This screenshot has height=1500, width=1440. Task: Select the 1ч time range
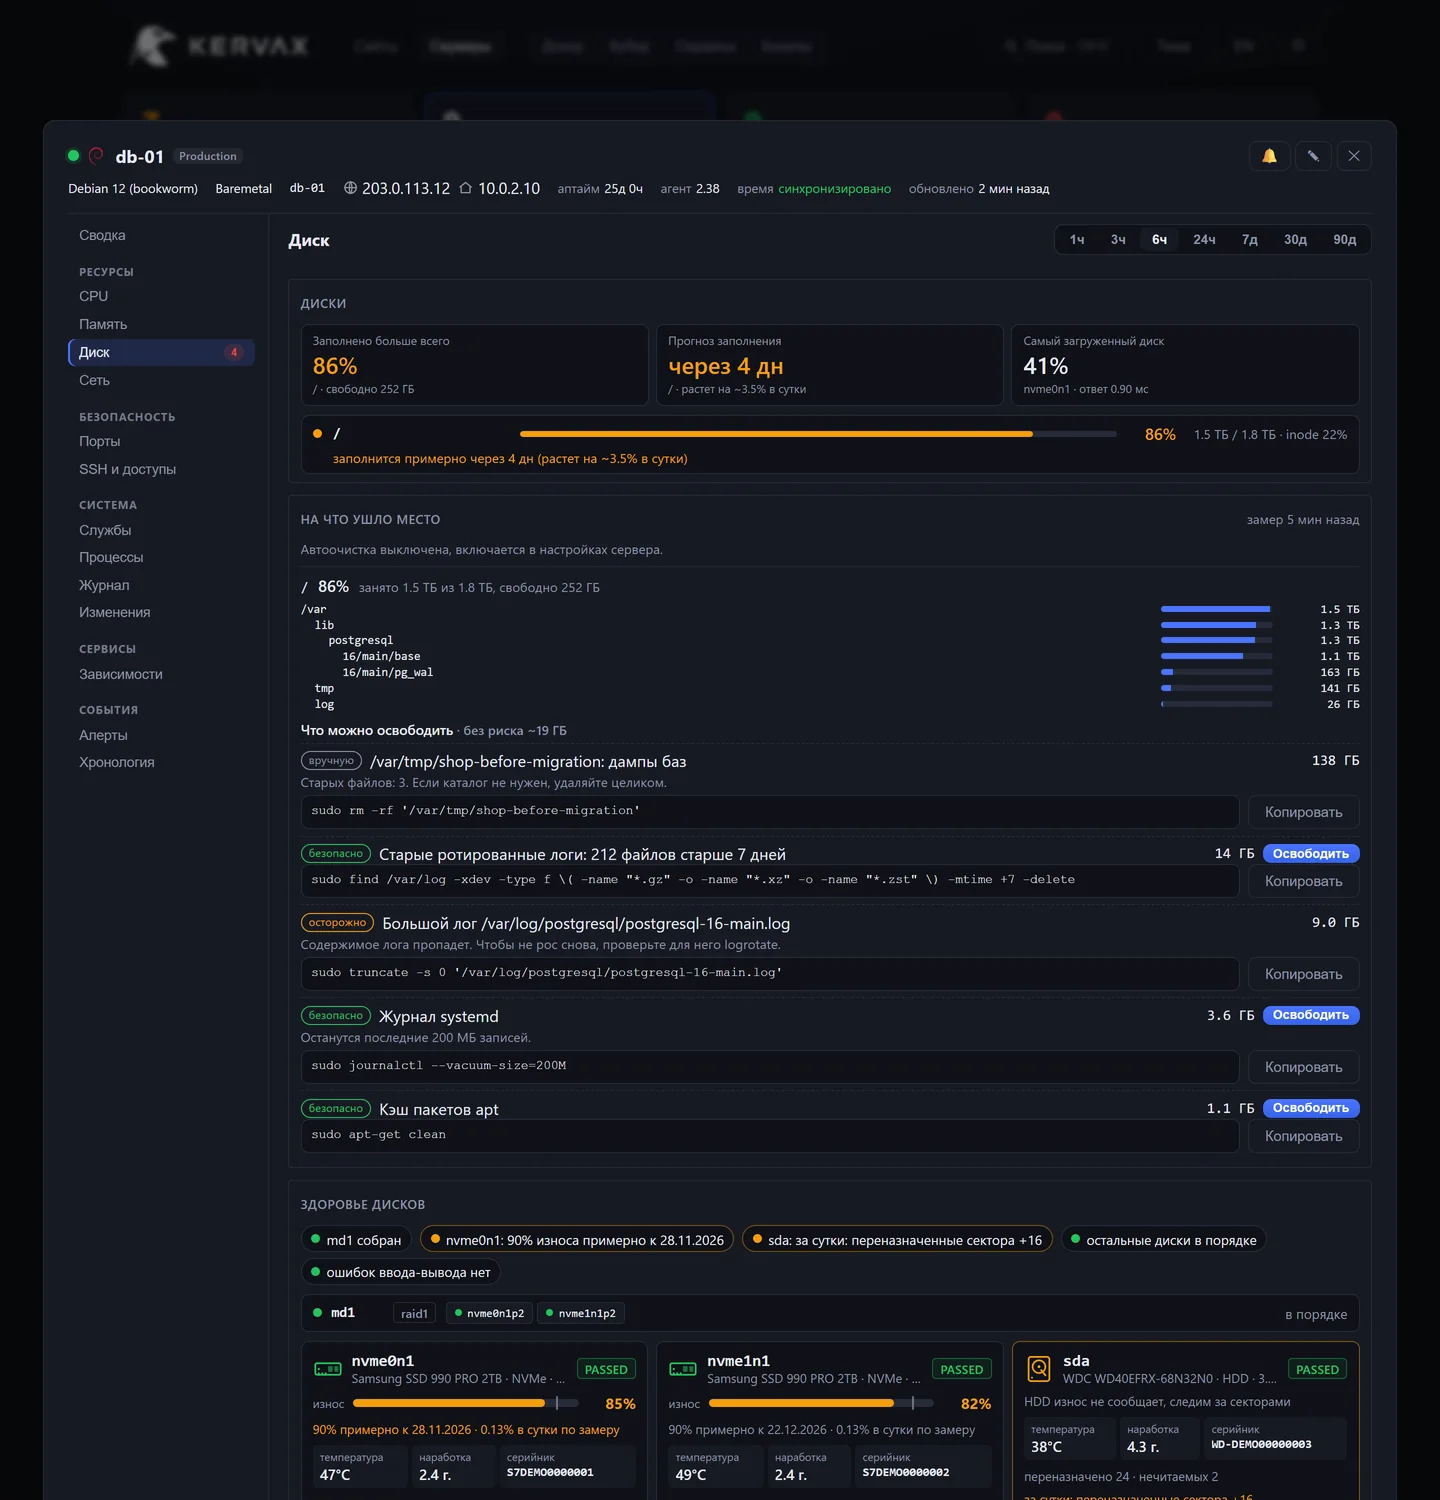coord(1077,240)
